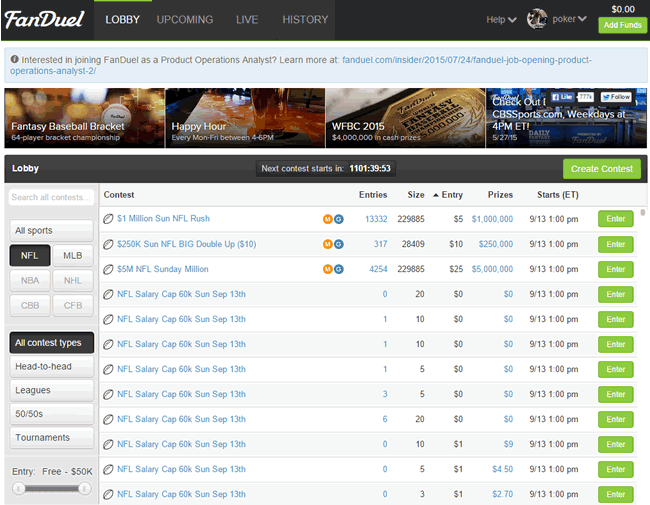Open the HISTORY tab
The height and width of the screenshot is (505, 650).
[305, 19]
